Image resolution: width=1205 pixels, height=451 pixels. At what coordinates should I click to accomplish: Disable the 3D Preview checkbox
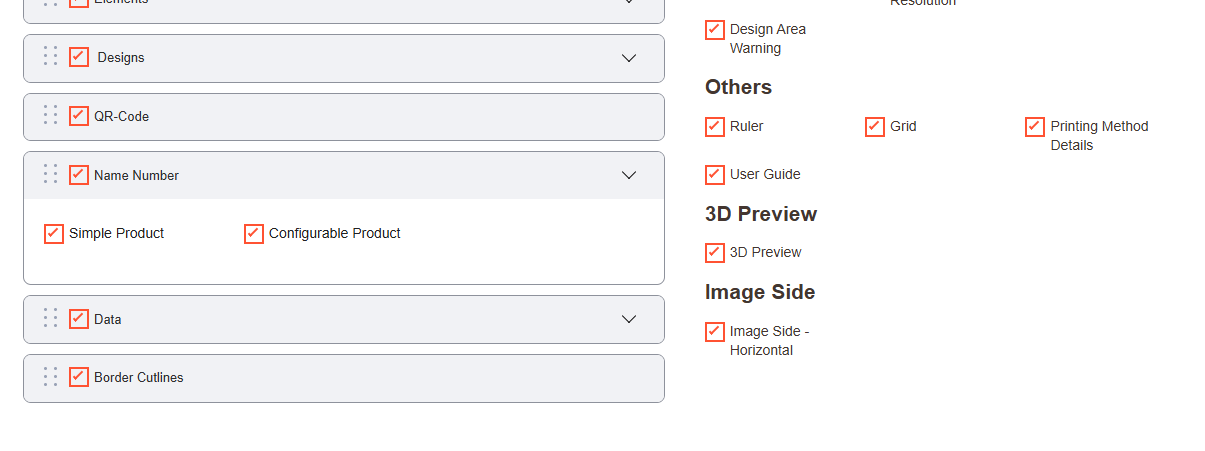point(715,253)
